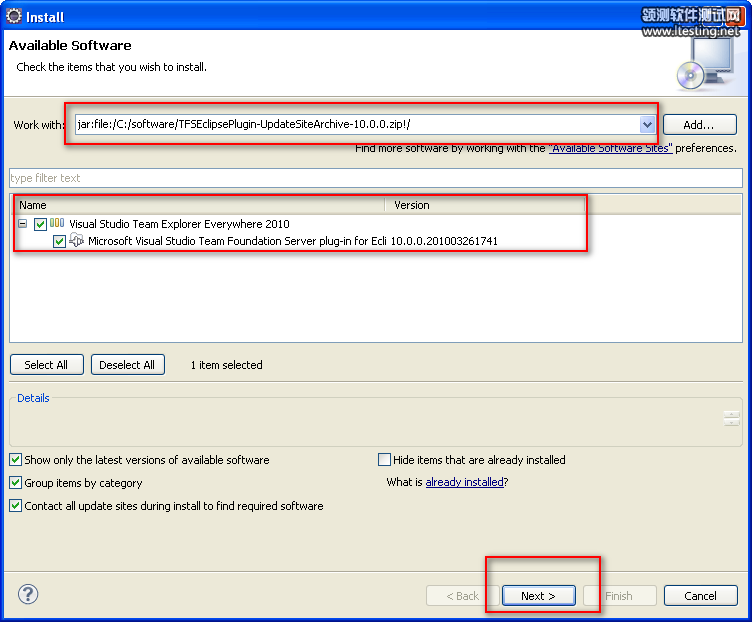This screenshot has height=622, width=752.
Task: Uncheck the Team Foundation Server plug-in checkbox
Action: point(60,241)
